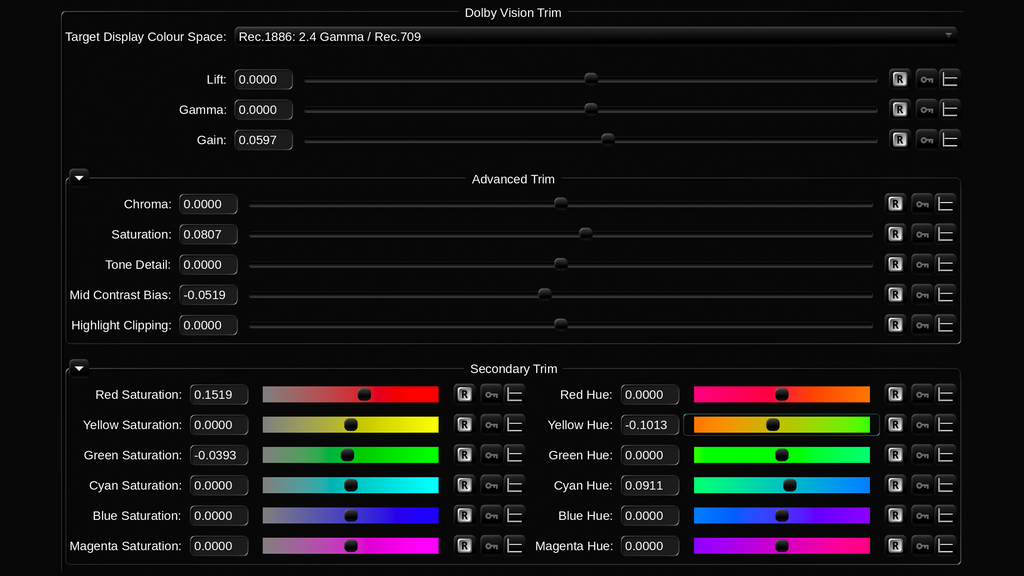
Task: Reset Cyan Saturation with its R button
Action: (x=464, y=485)
